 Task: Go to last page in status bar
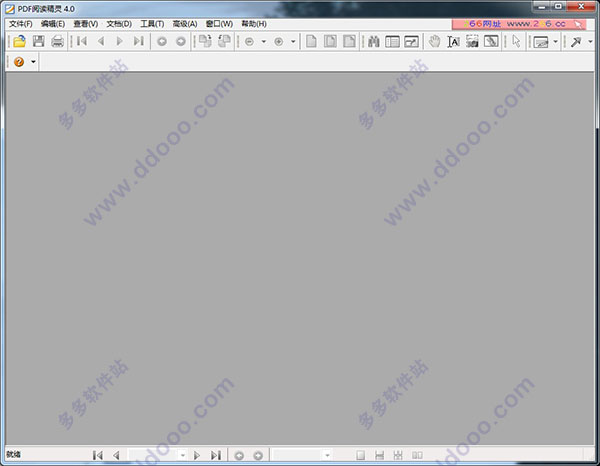(216, 455)
